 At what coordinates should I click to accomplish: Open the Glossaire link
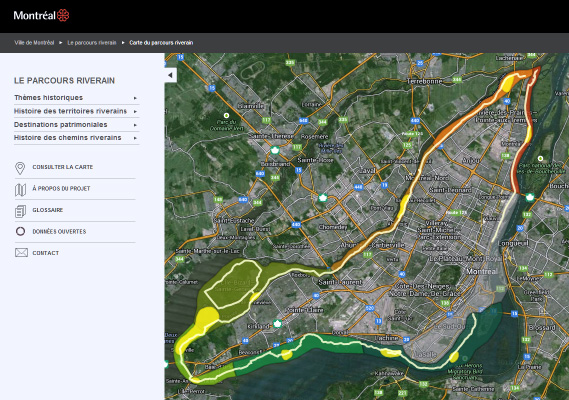click(x=48, y=210)
